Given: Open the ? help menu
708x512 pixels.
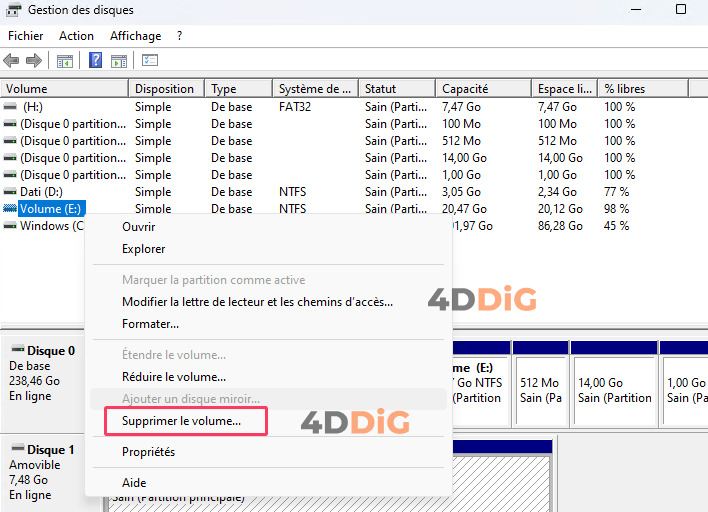Looking at the screenshot, I should click(x=179, y=36).
